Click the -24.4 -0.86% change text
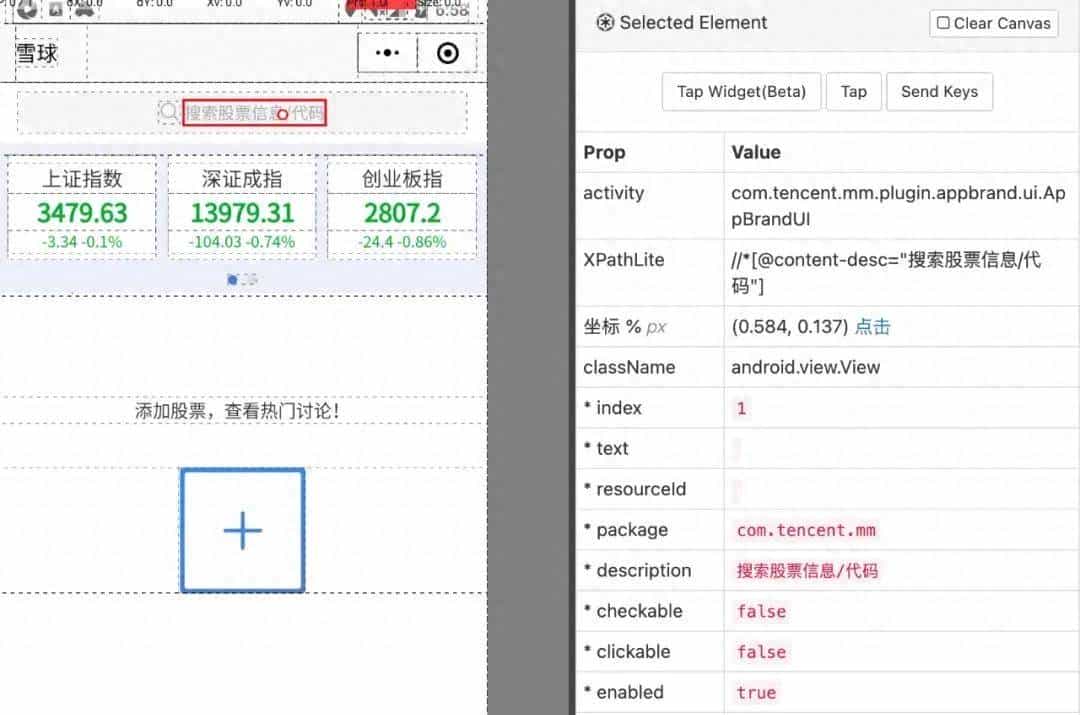Image resolution: width=1080 pixels, height=715 pixels. pos(402,242)
